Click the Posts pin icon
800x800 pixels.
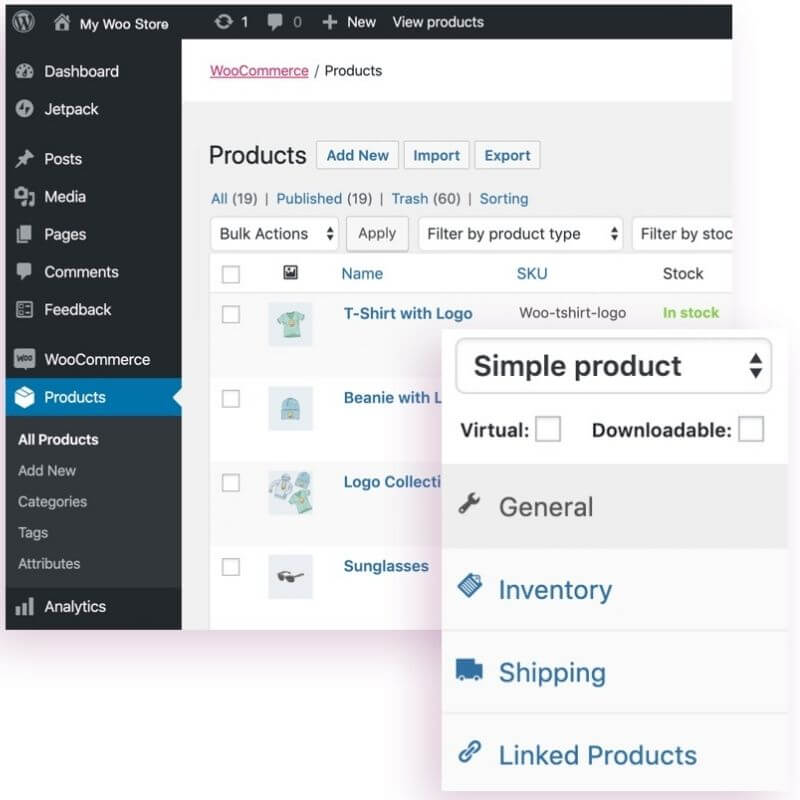pos(24,159)
